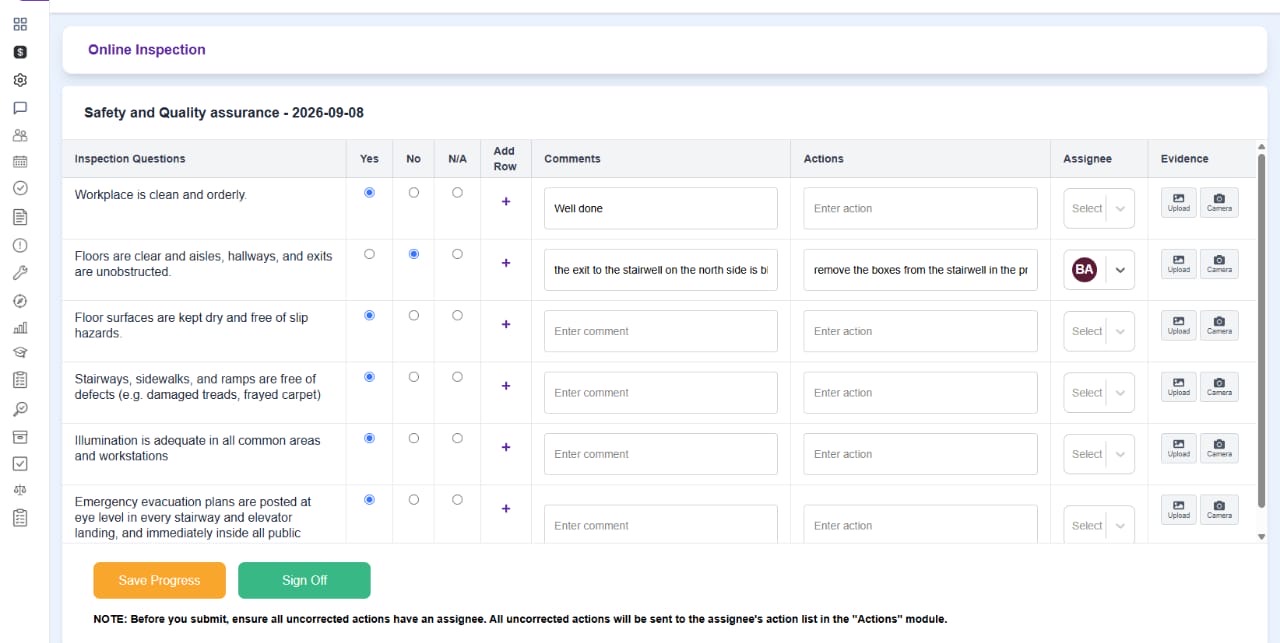The width and height of the screenshot is (1280, 643).
Task: Open the settings gear sidebar icon
Action: coord(20,80)
